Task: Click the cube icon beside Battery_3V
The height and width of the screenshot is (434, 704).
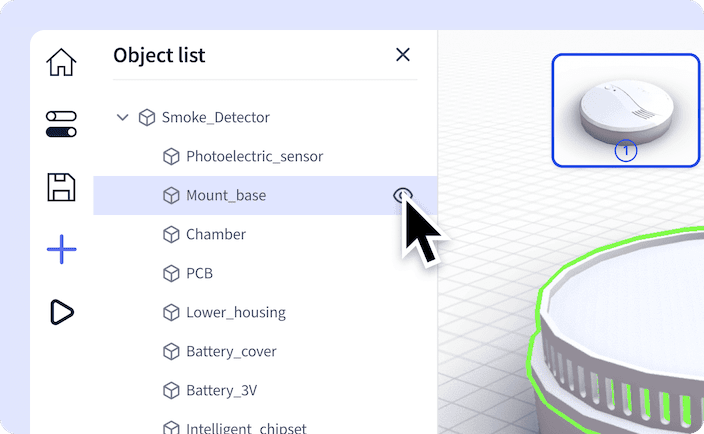Action: click(x=171, y=390)
